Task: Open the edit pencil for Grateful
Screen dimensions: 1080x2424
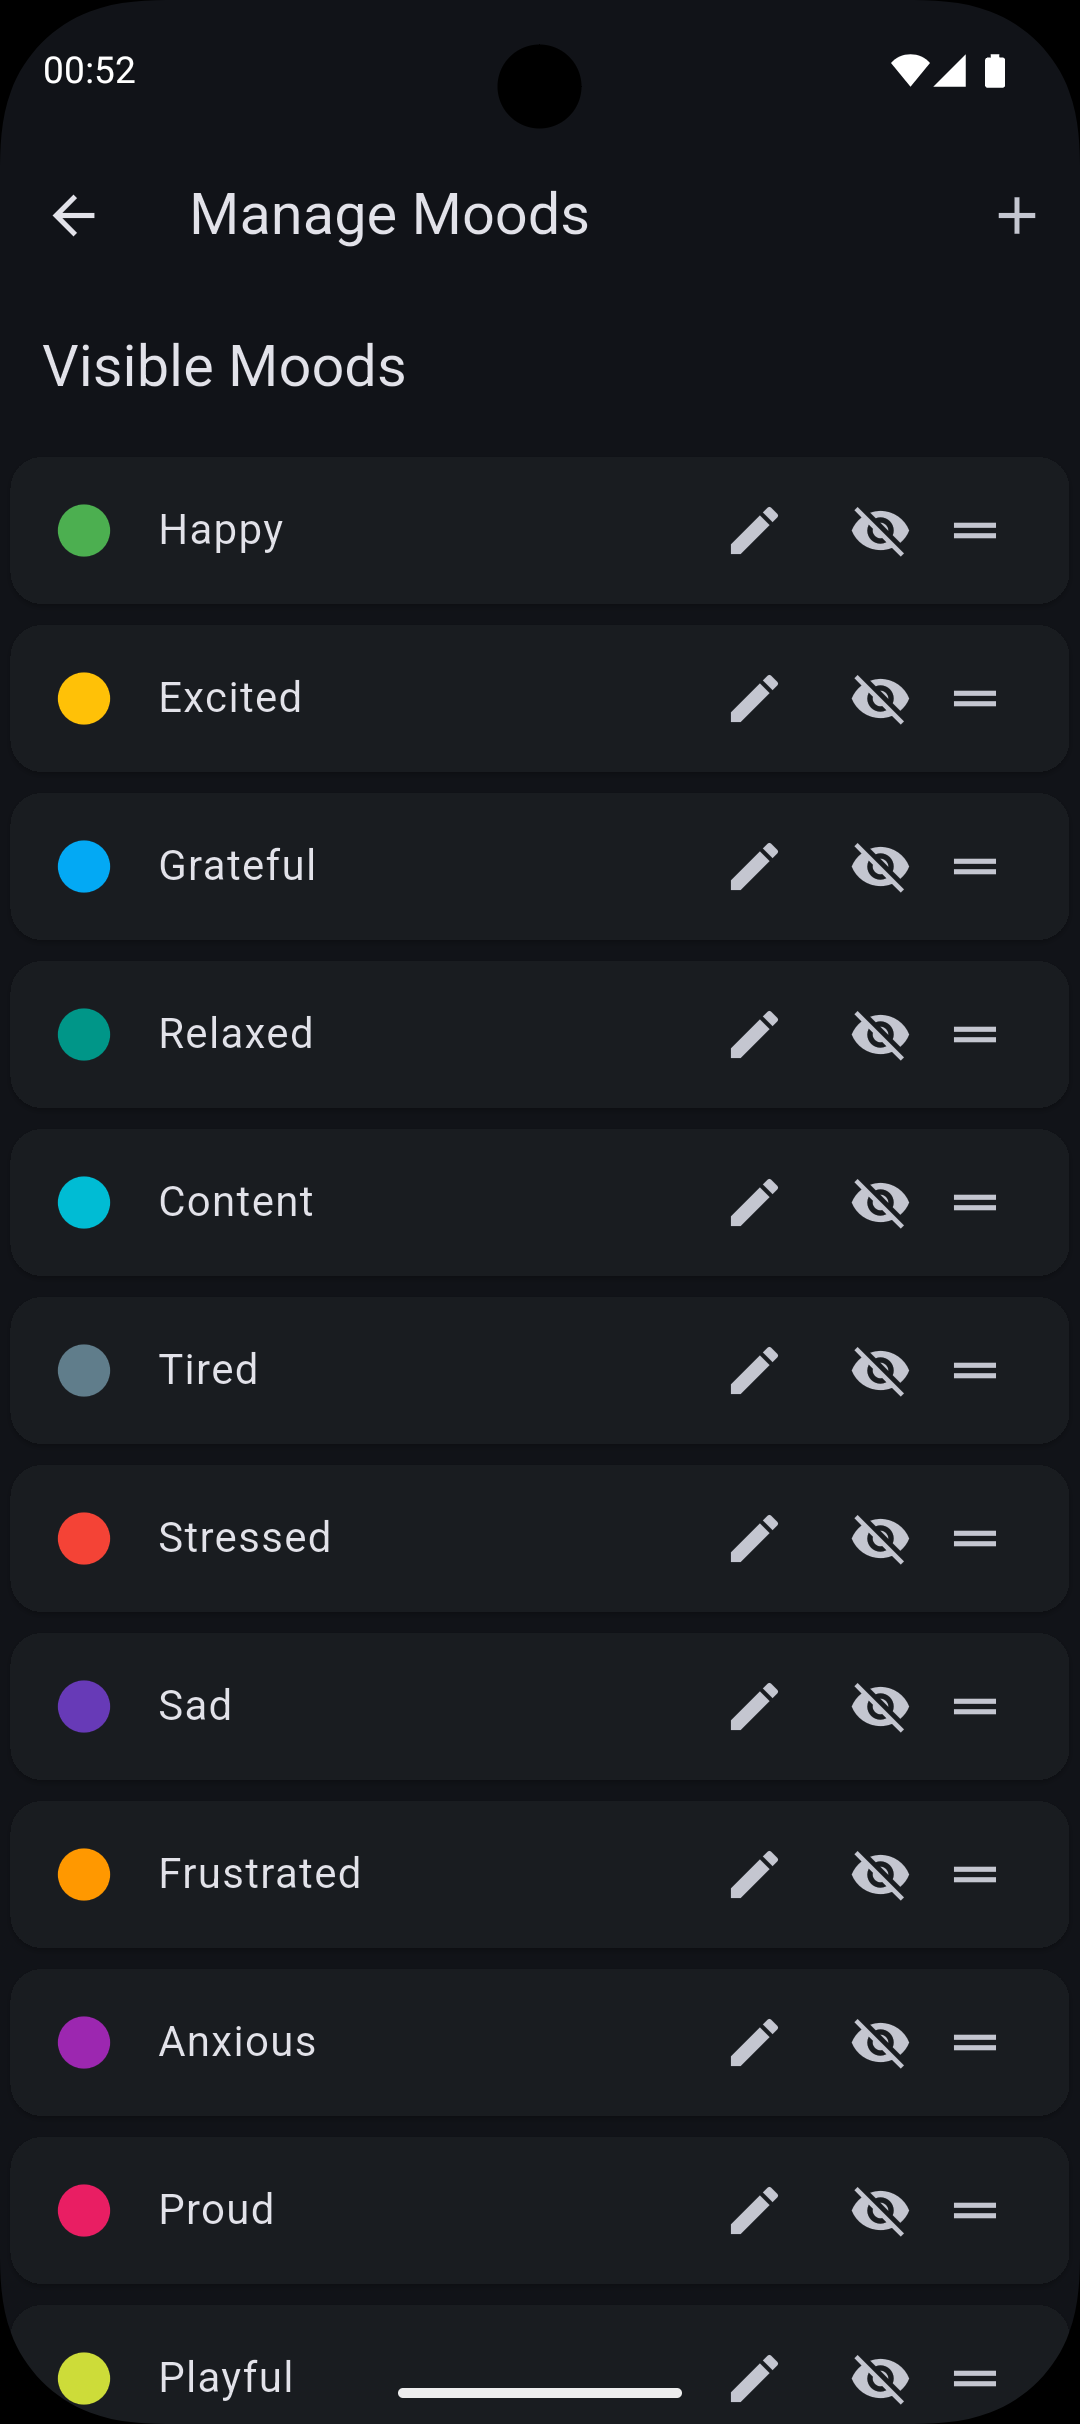Action: pyautogui.click(x=754, y=866)
